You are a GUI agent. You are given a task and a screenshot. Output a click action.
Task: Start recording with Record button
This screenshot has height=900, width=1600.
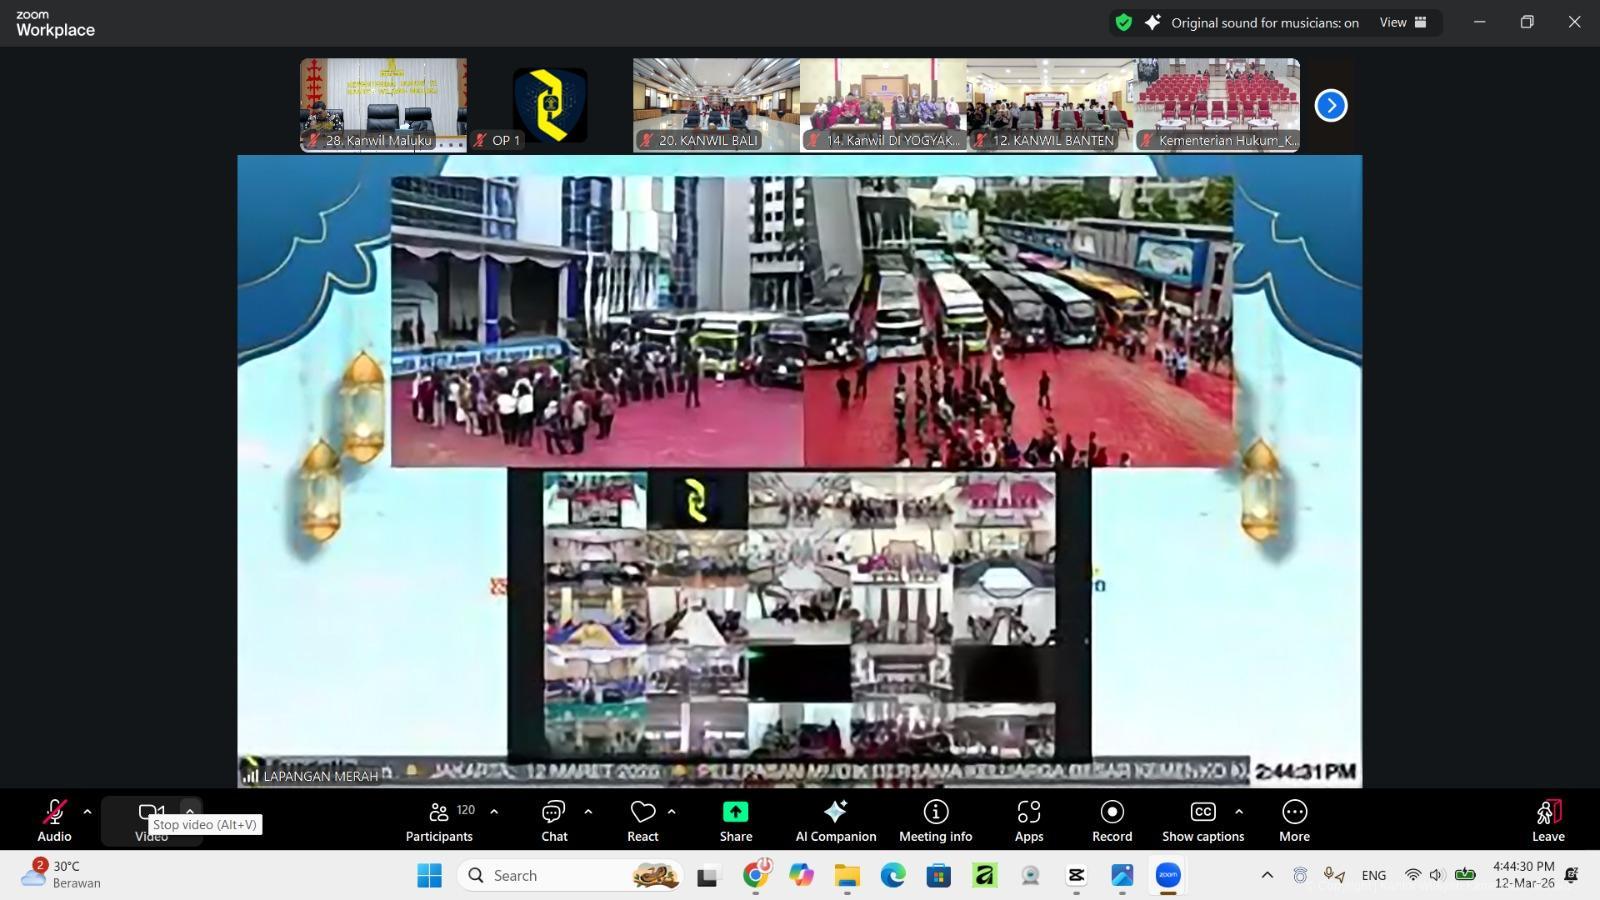click(1112, 820)
